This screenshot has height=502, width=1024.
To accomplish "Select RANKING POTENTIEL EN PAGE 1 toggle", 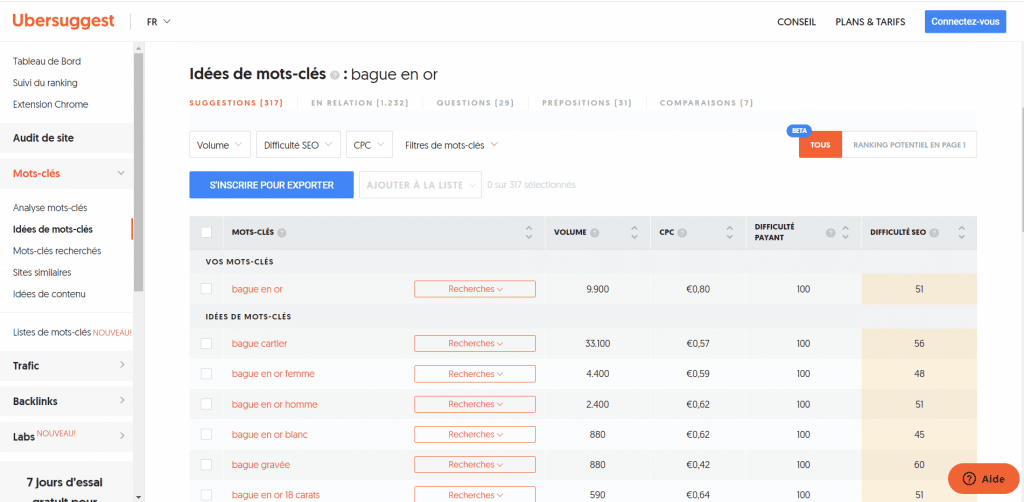I will click(909, 145).
